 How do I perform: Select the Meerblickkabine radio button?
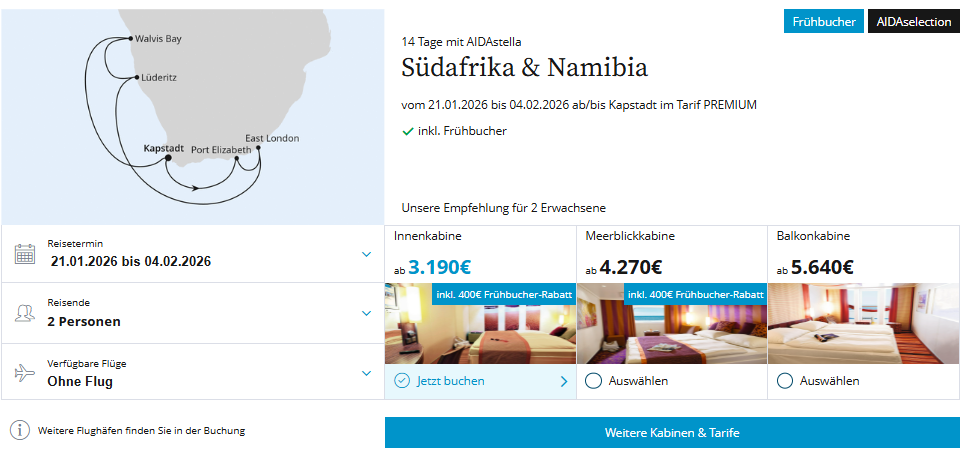[593, 381]
